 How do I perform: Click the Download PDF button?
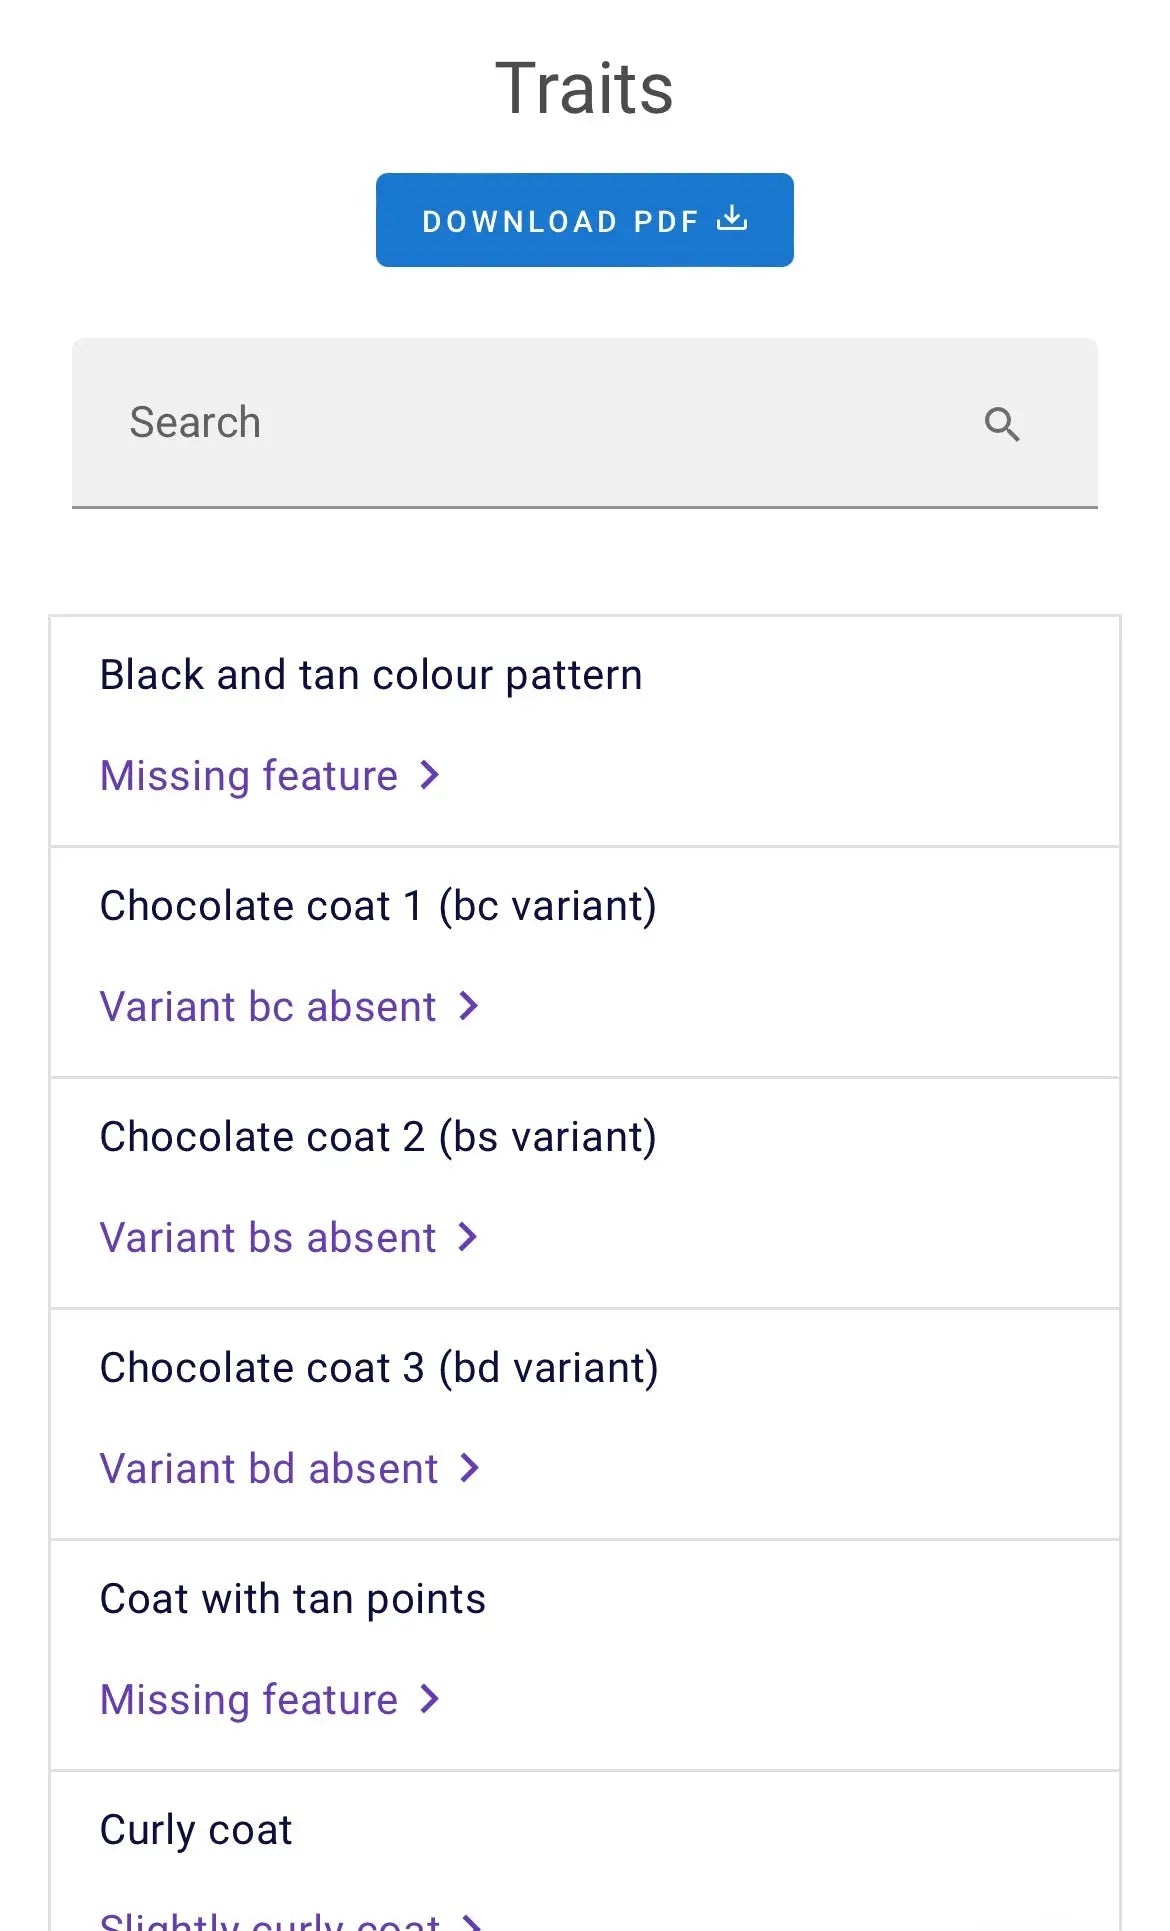[x=583, y=220]
